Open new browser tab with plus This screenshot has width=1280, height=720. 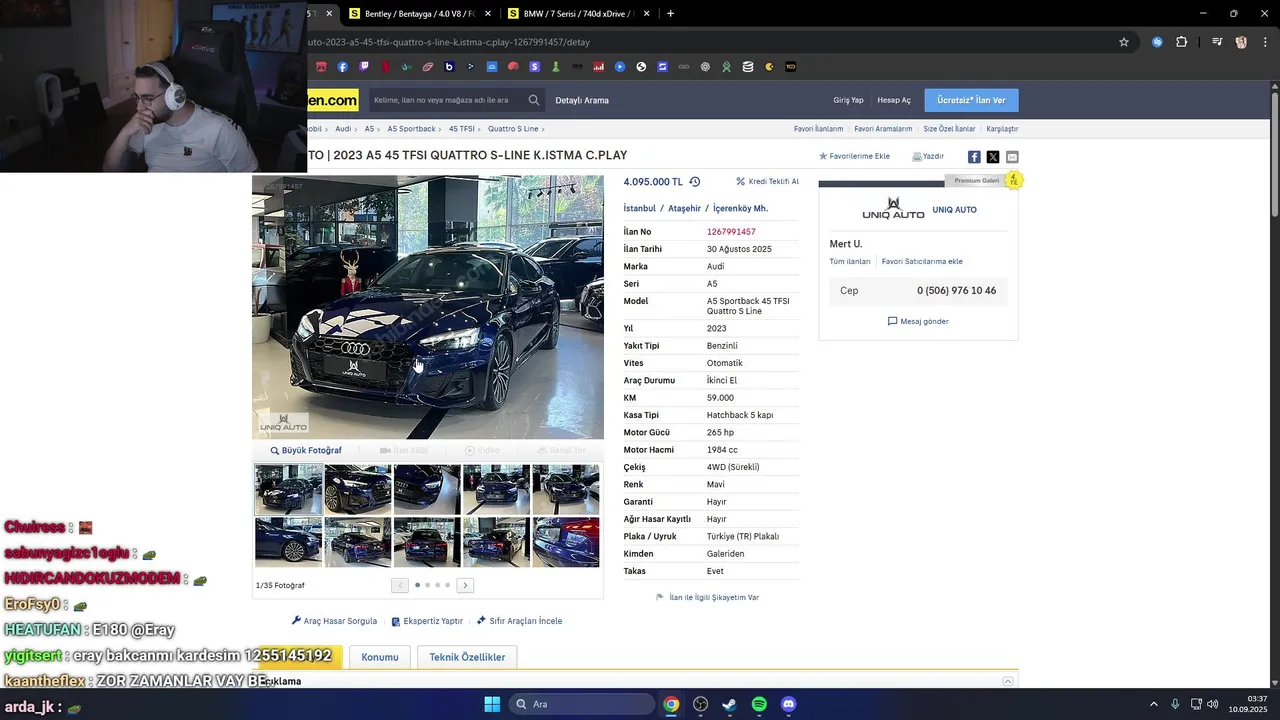pyautogui.click(x=670, y=14)
